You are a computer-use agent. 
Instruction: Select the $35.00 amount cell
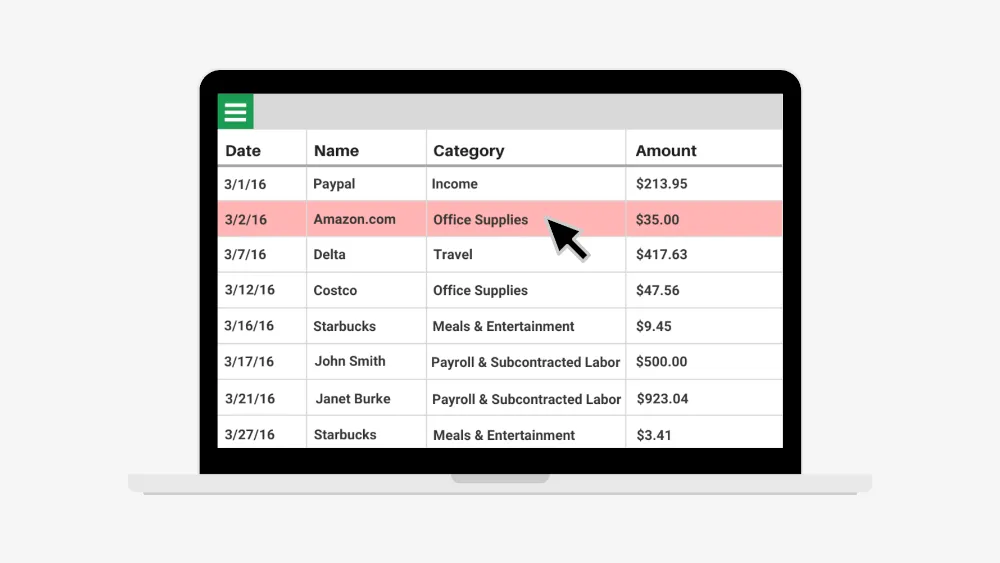(x=657, y=220)
